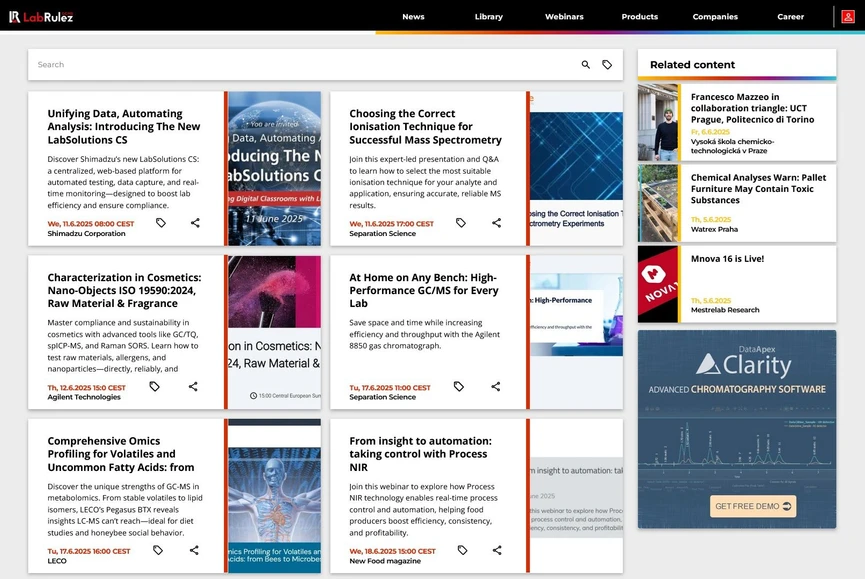Click tag icon on Omics Profiling card
The width and height of the screenshot is (865, 579).
click(158, 550)
